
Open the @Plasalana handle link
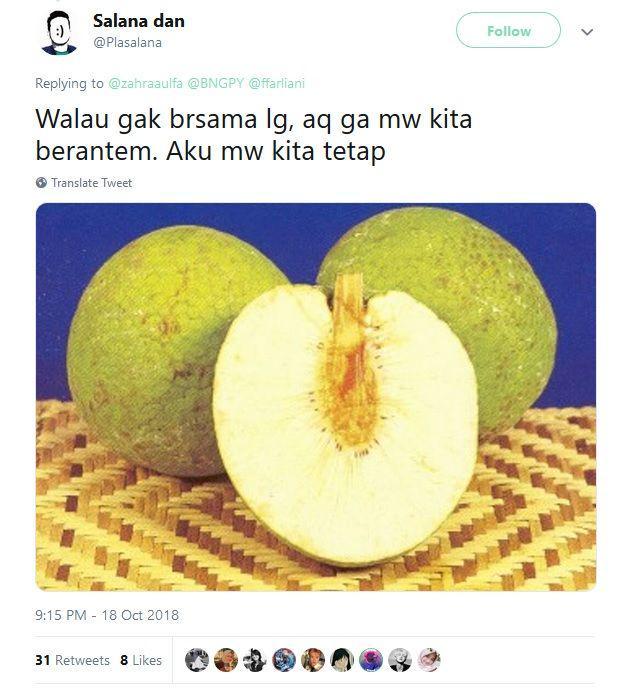click(127, 43)
